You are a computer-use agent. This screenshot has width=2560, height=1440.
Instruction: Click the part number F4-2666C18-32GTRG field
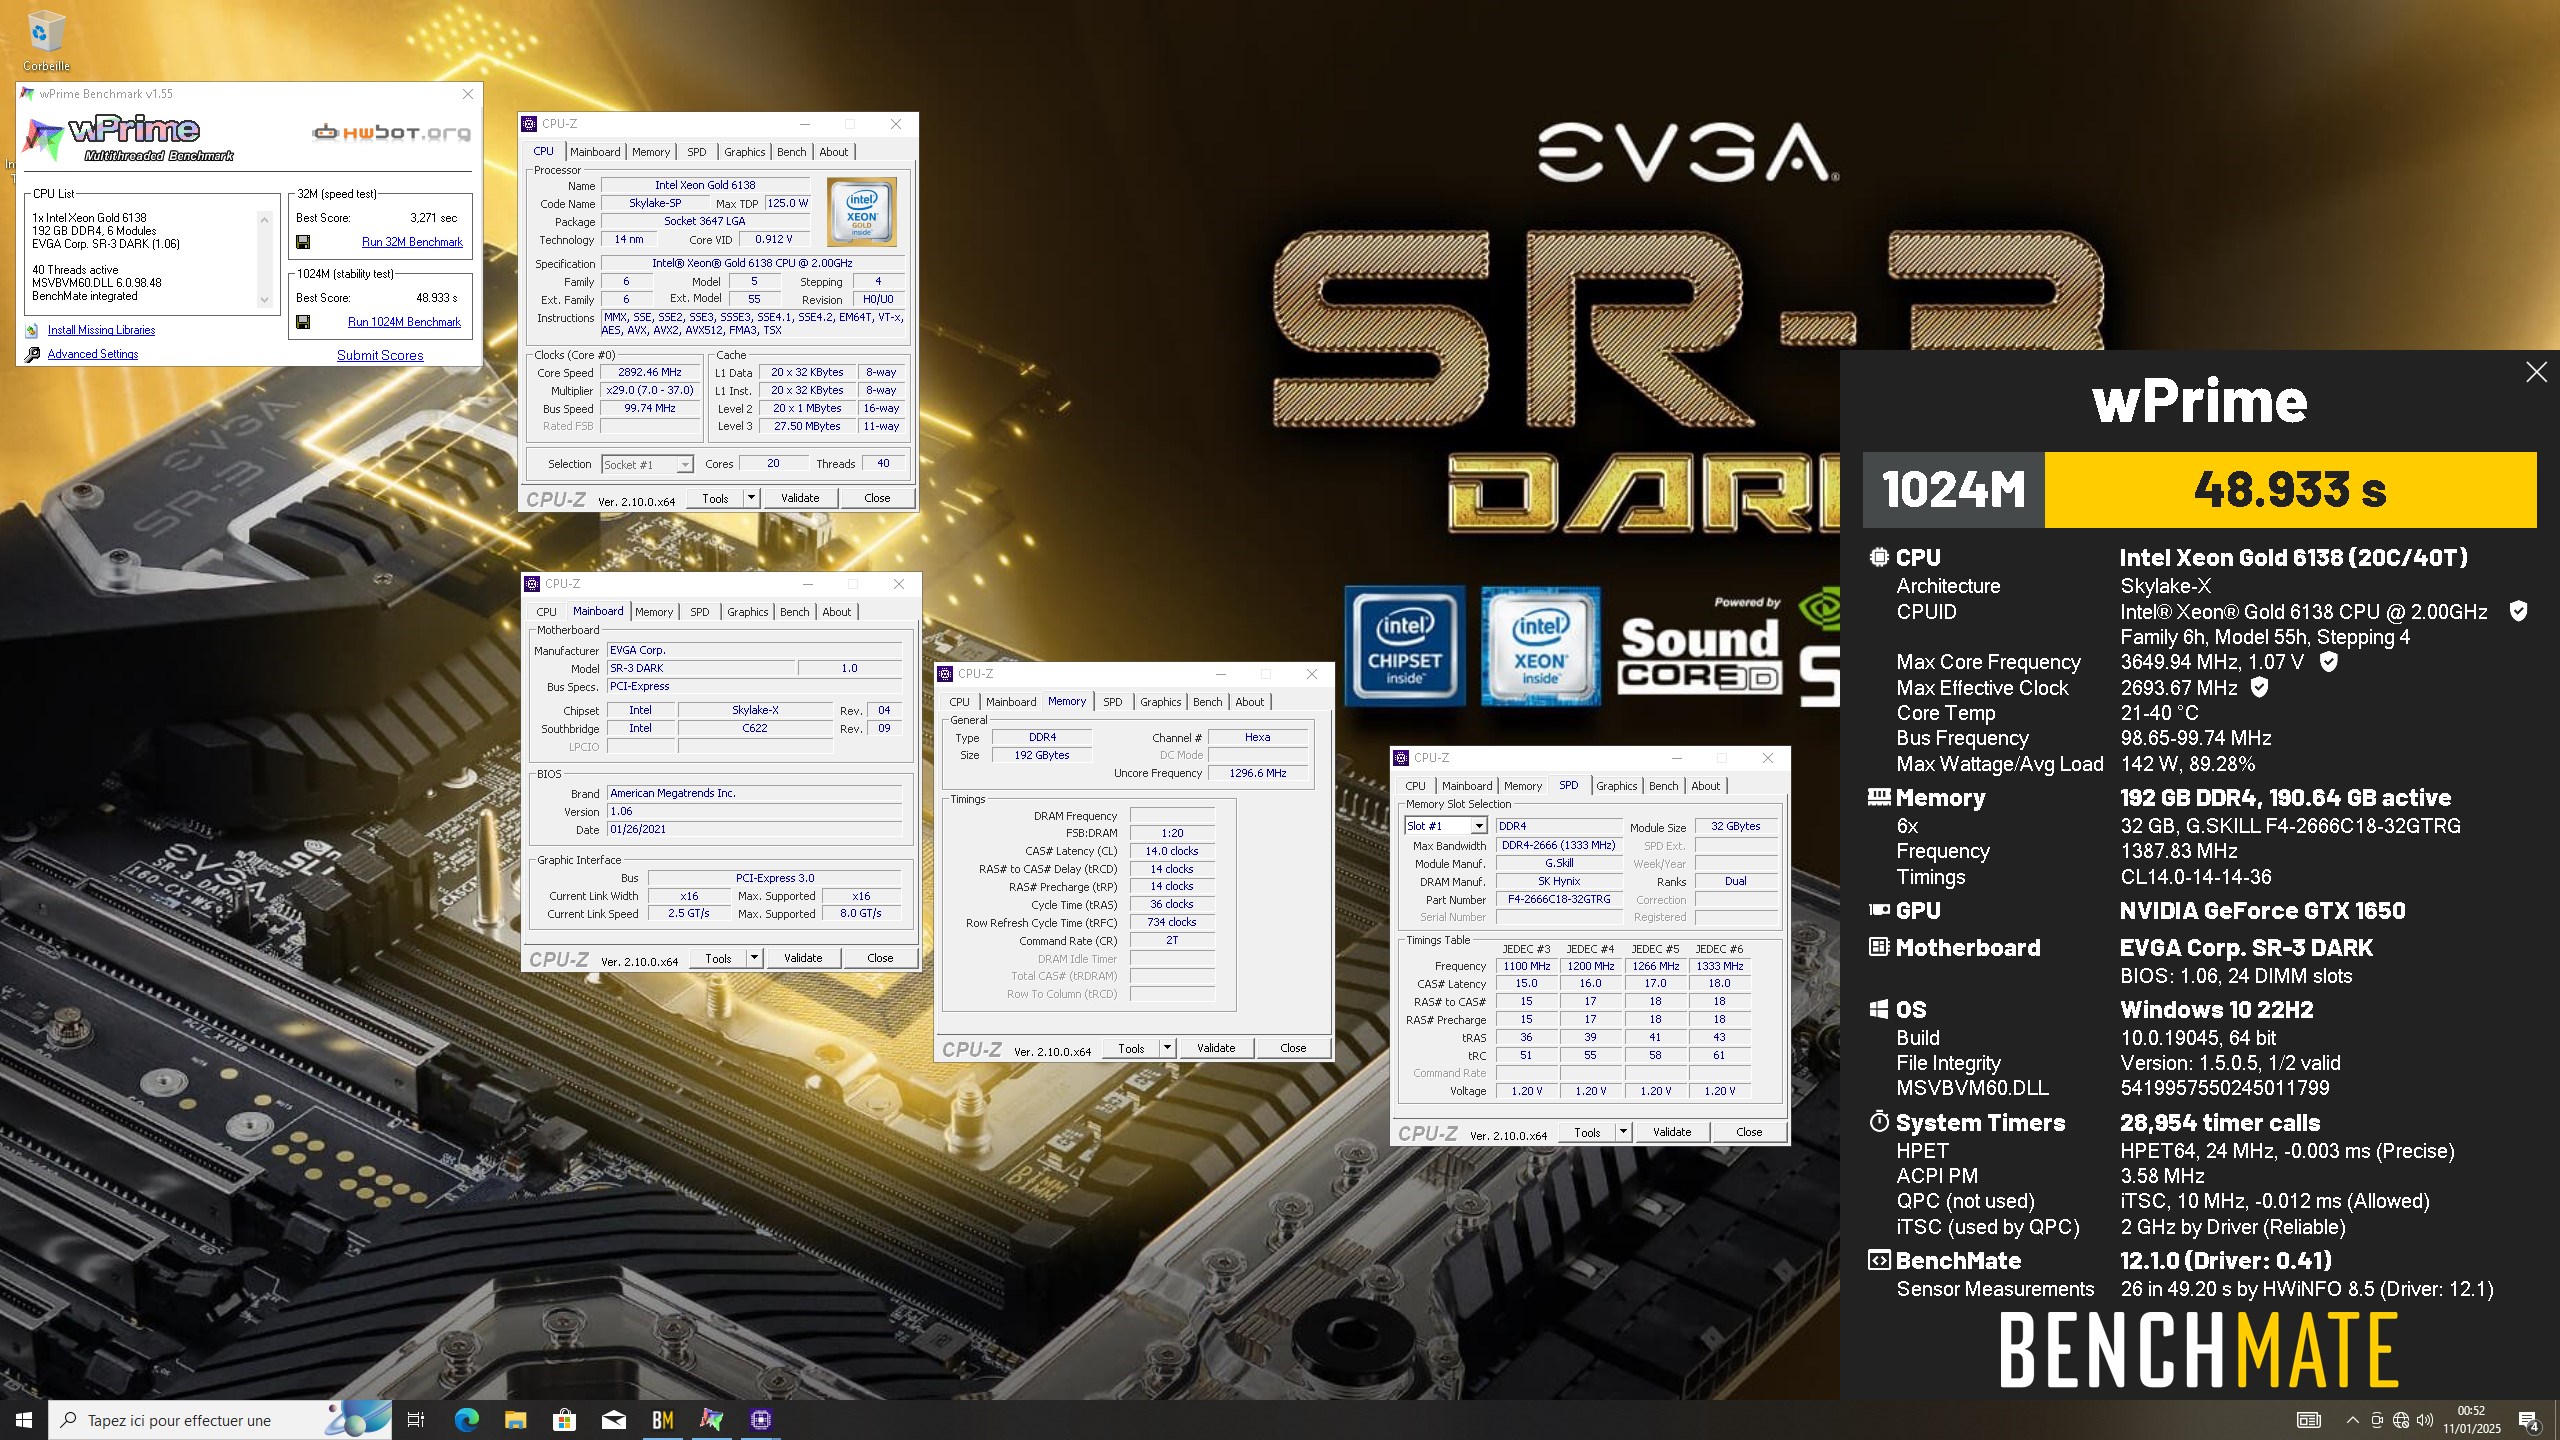[1559, 899]
